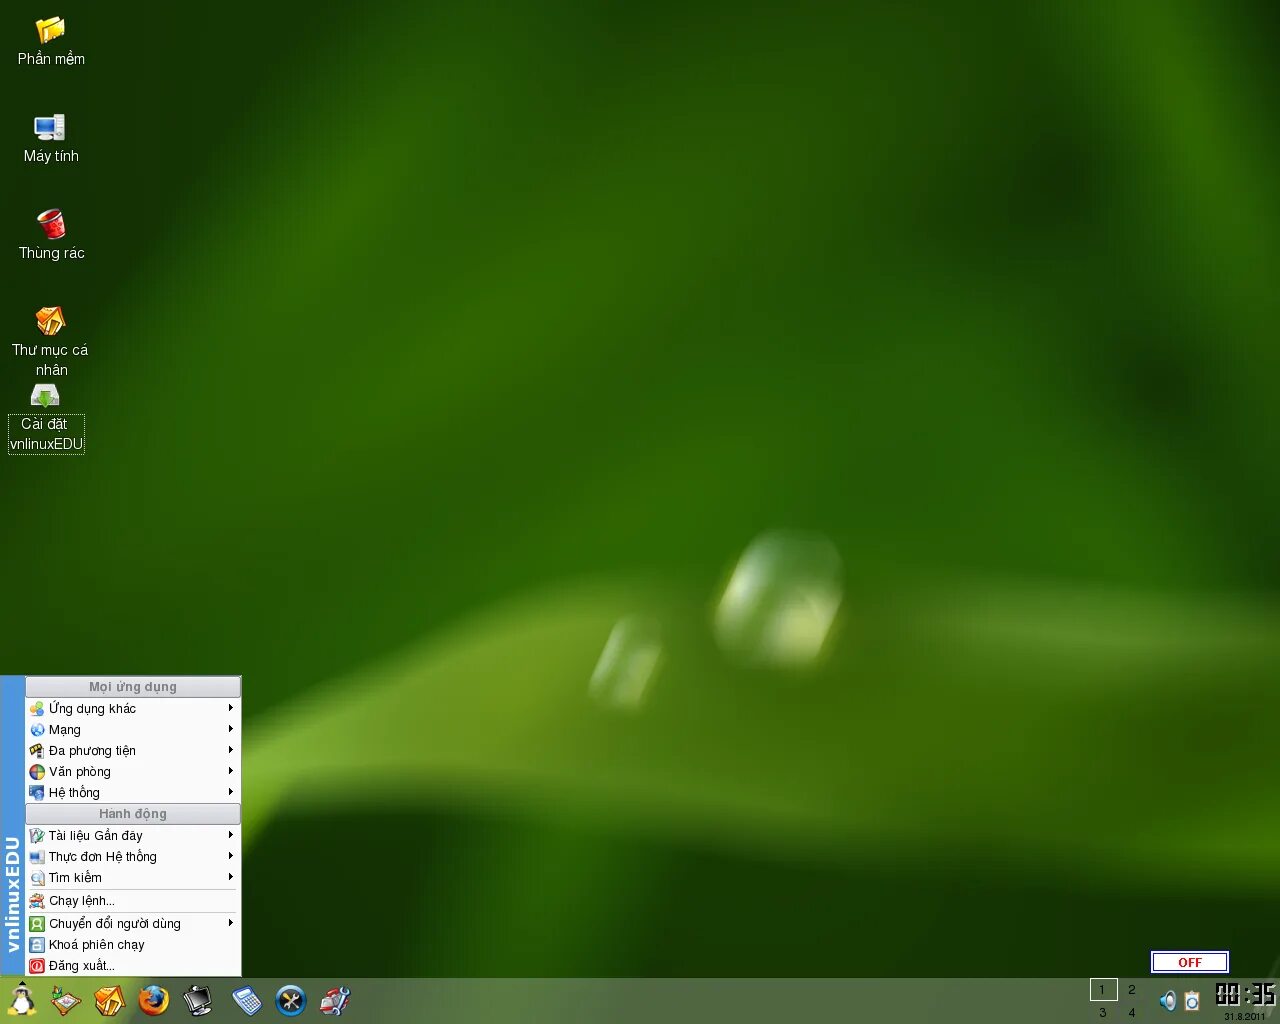Switch to virtual desktop 4

coord(1132,1012)
